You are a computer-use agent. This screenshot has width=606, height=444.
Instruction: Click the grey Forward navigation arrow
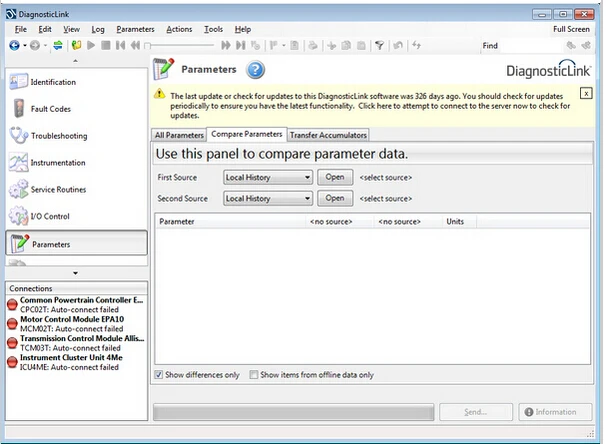coord(35,46)
